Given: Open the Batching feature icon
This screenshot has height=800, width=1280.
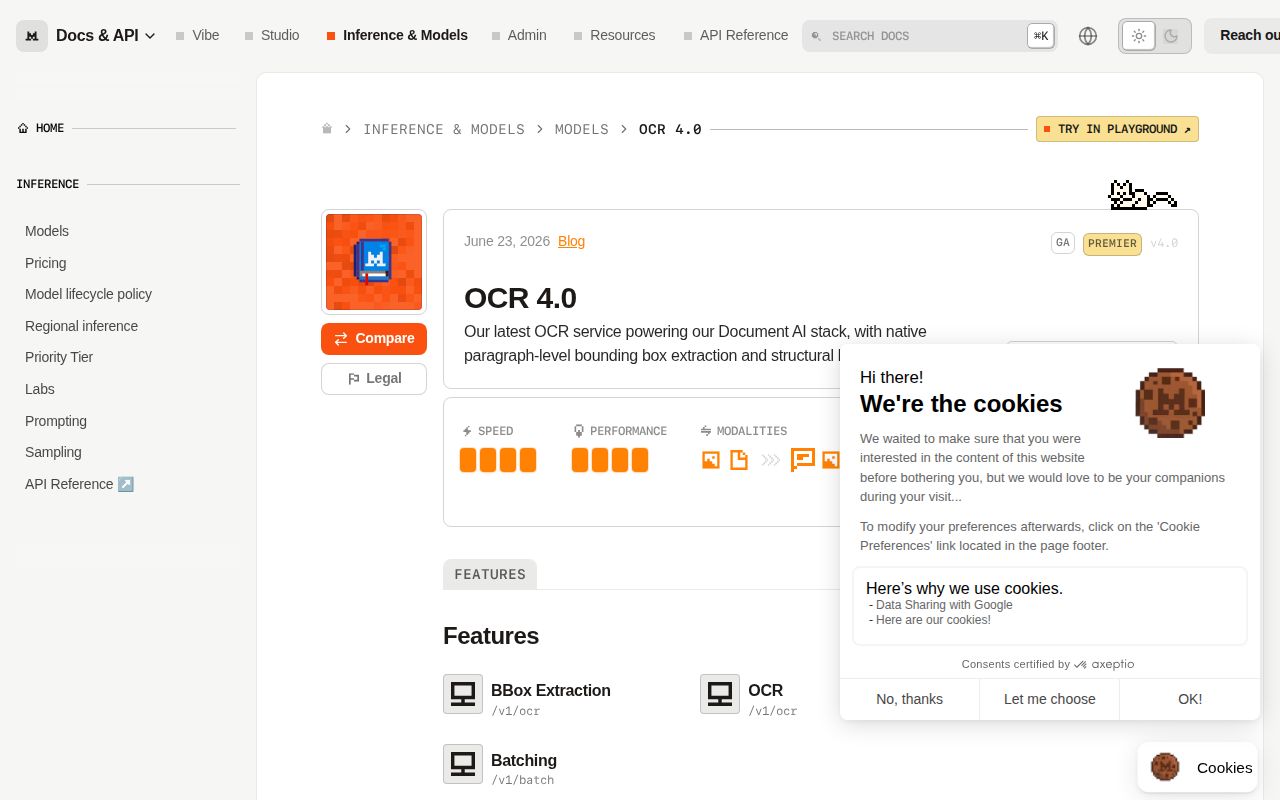Looking at the screenshot, I should pyautogui.click(x=463, y=764).
